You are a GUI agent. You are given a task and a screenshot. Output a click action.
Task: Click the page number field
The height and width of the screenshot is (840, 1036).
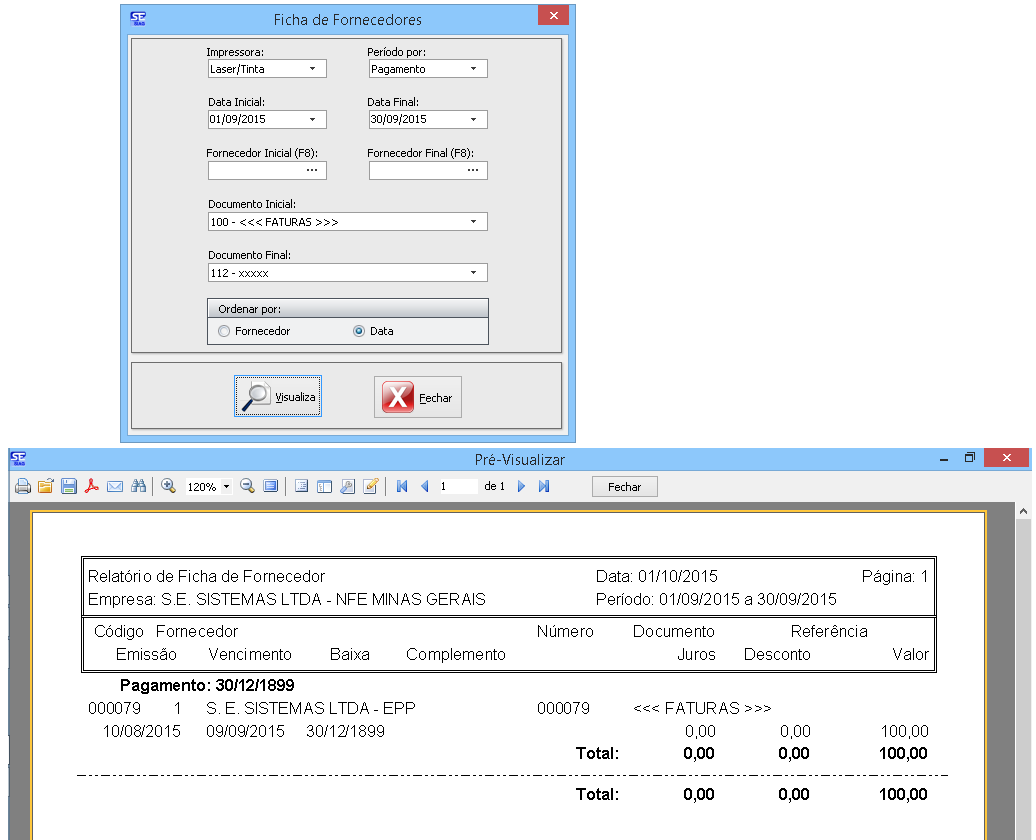coord(456,487)
